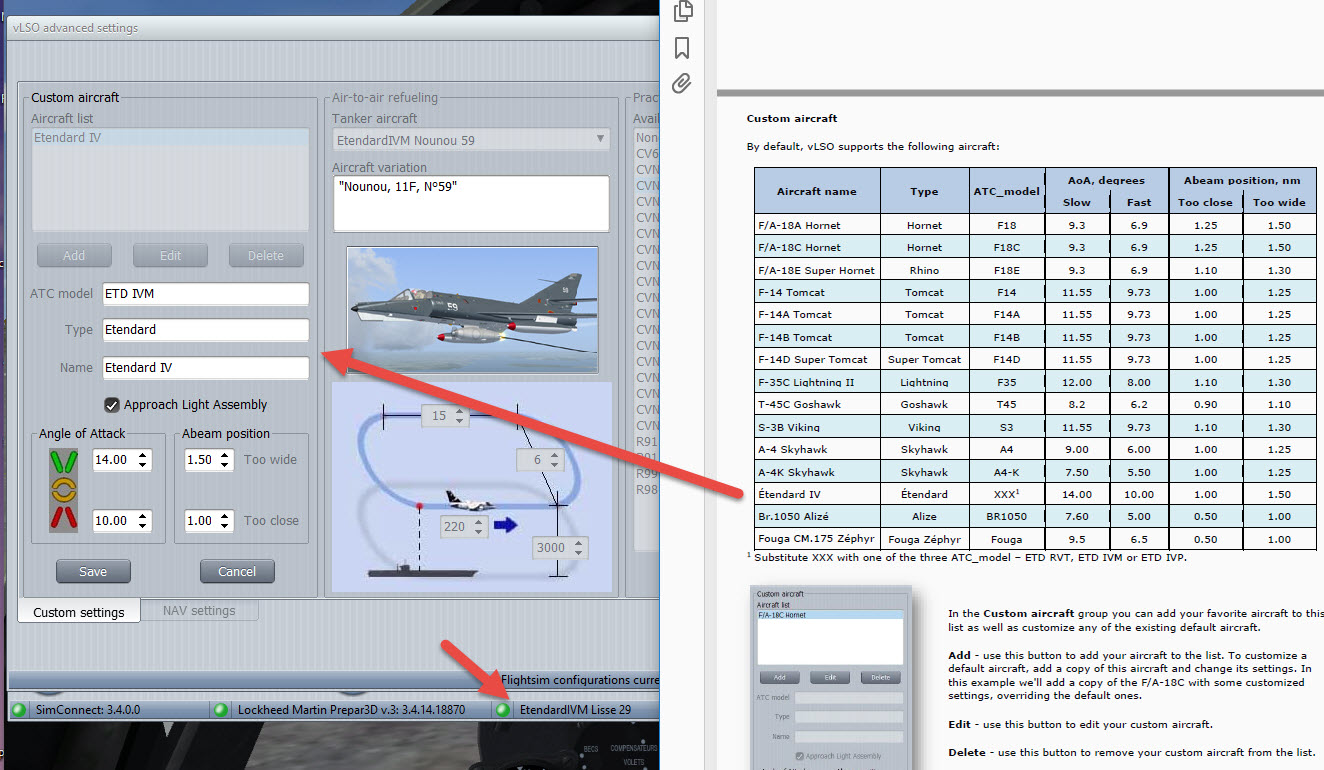Screen dimensions: 1324x770
Task: Click the Lockheed Martin Prepar3D status text
Action: [x=351, y=710]
